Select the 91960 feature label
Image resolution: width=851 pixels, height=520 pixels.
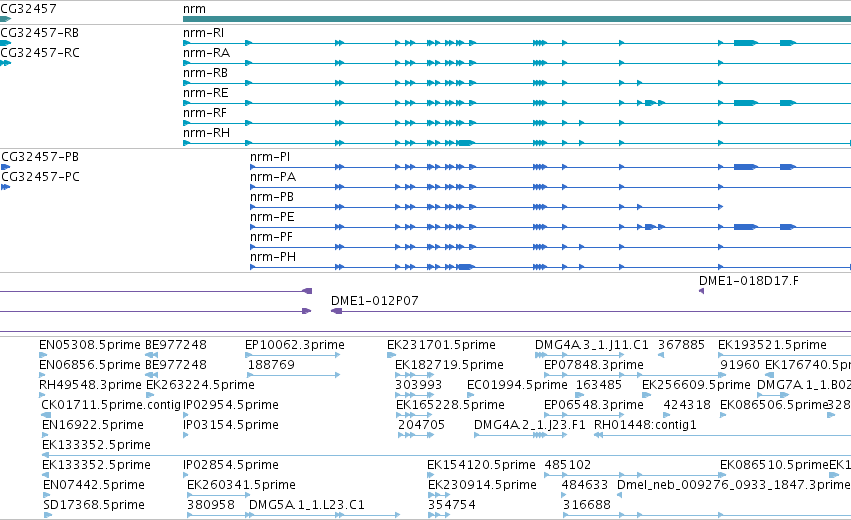tap(740, 365)
